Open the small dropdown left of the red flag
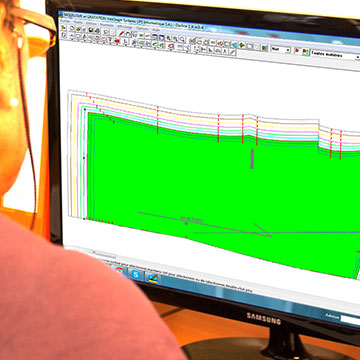 tap(281, 49)
